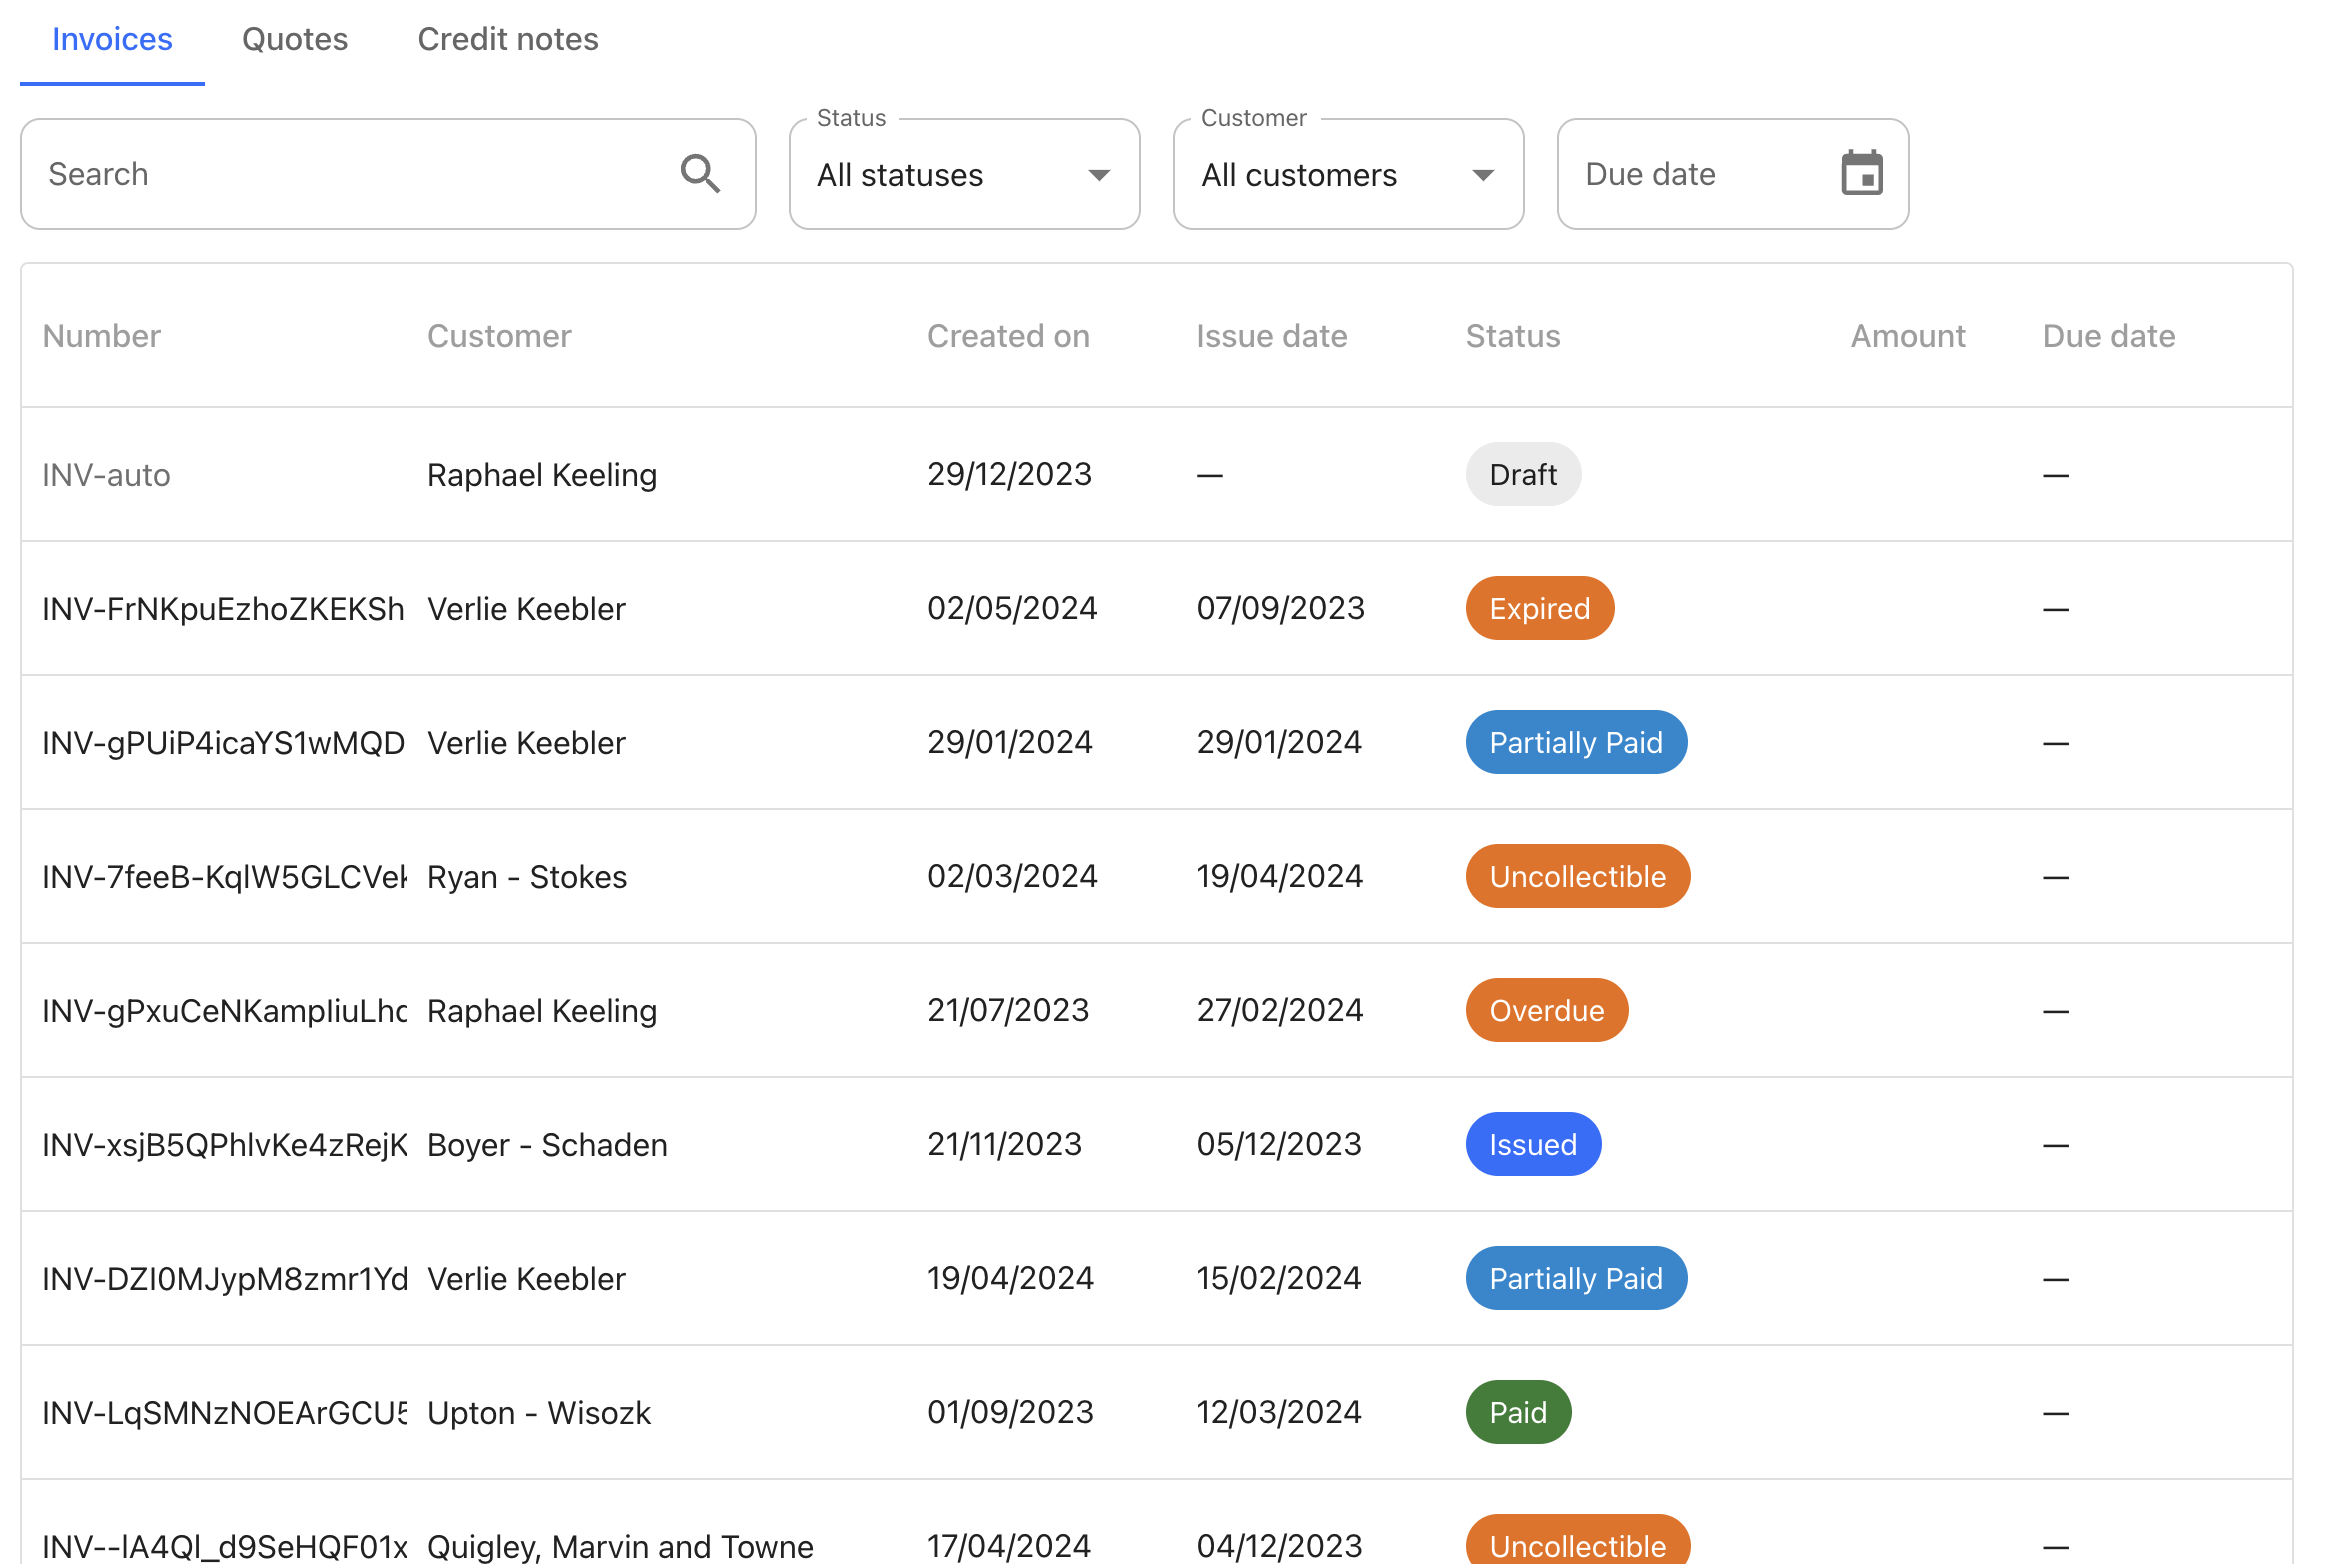This screenshot has width=2326, height=1564.
Task: Open invoice INV-xsjB5QPhlvKe4zRejK
Action: coord(224,1145)
